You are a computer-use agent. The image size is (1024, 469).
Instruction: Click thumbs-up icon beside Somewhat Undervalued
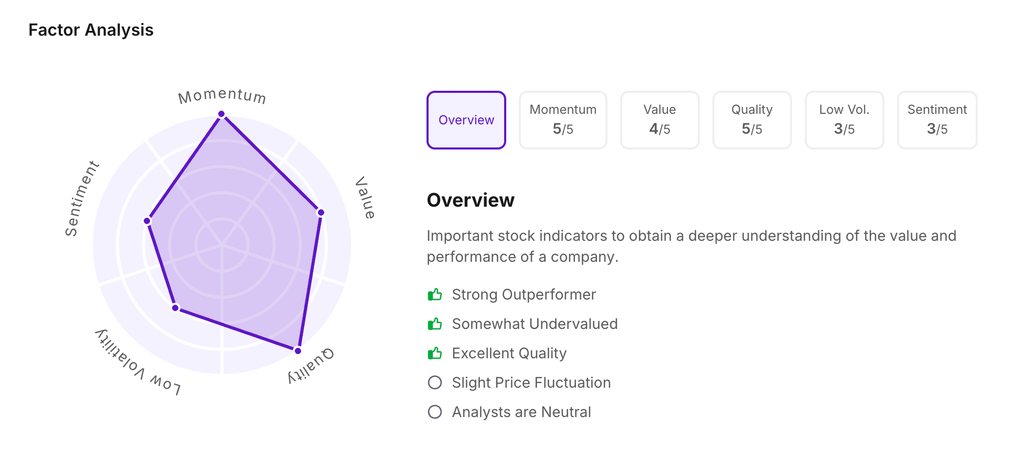point(435,324)
